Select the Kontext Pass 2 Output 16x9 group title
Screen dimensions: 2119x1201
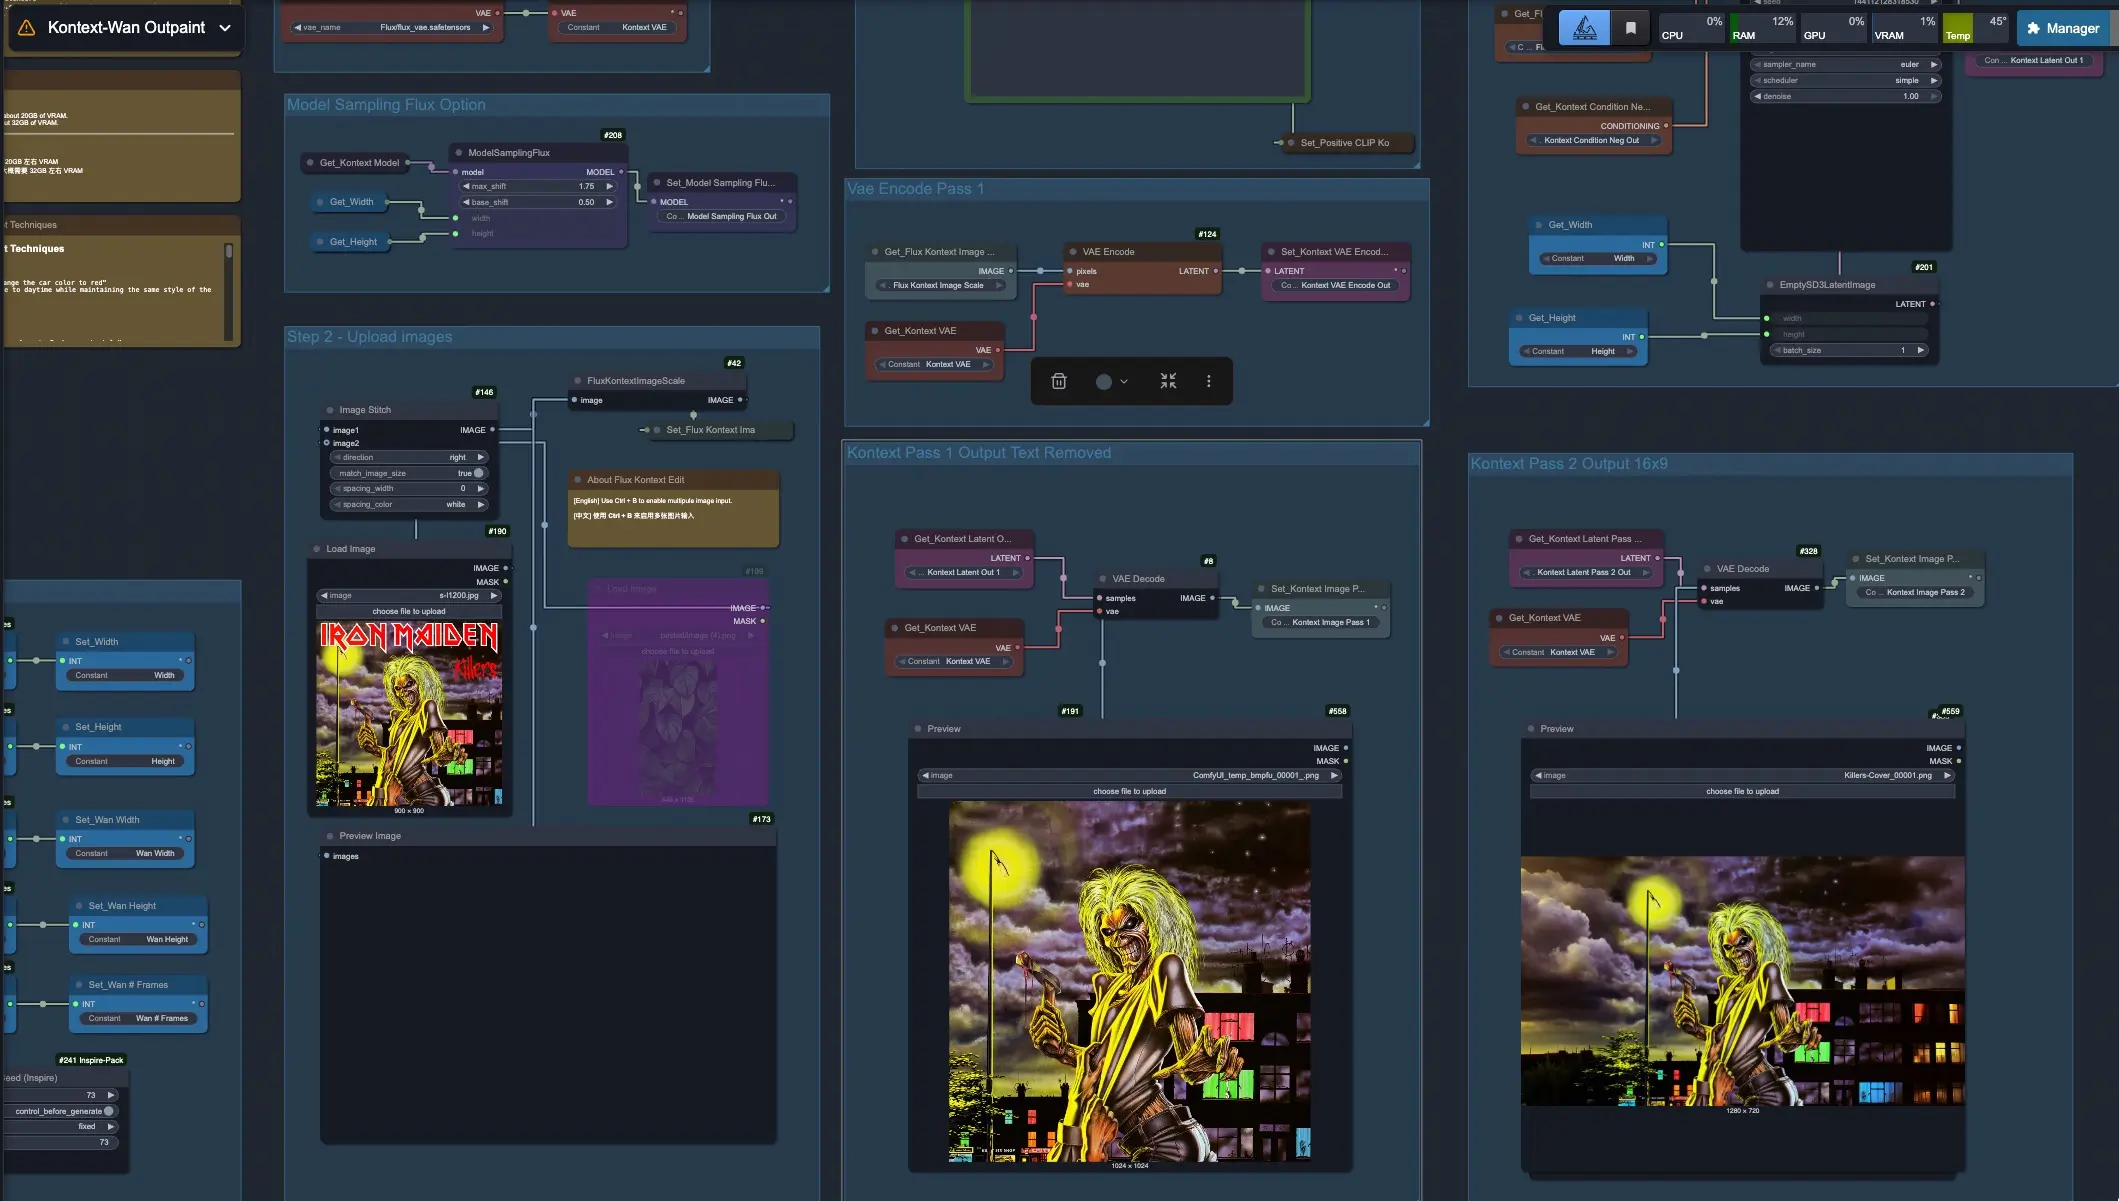point(1568,464)
